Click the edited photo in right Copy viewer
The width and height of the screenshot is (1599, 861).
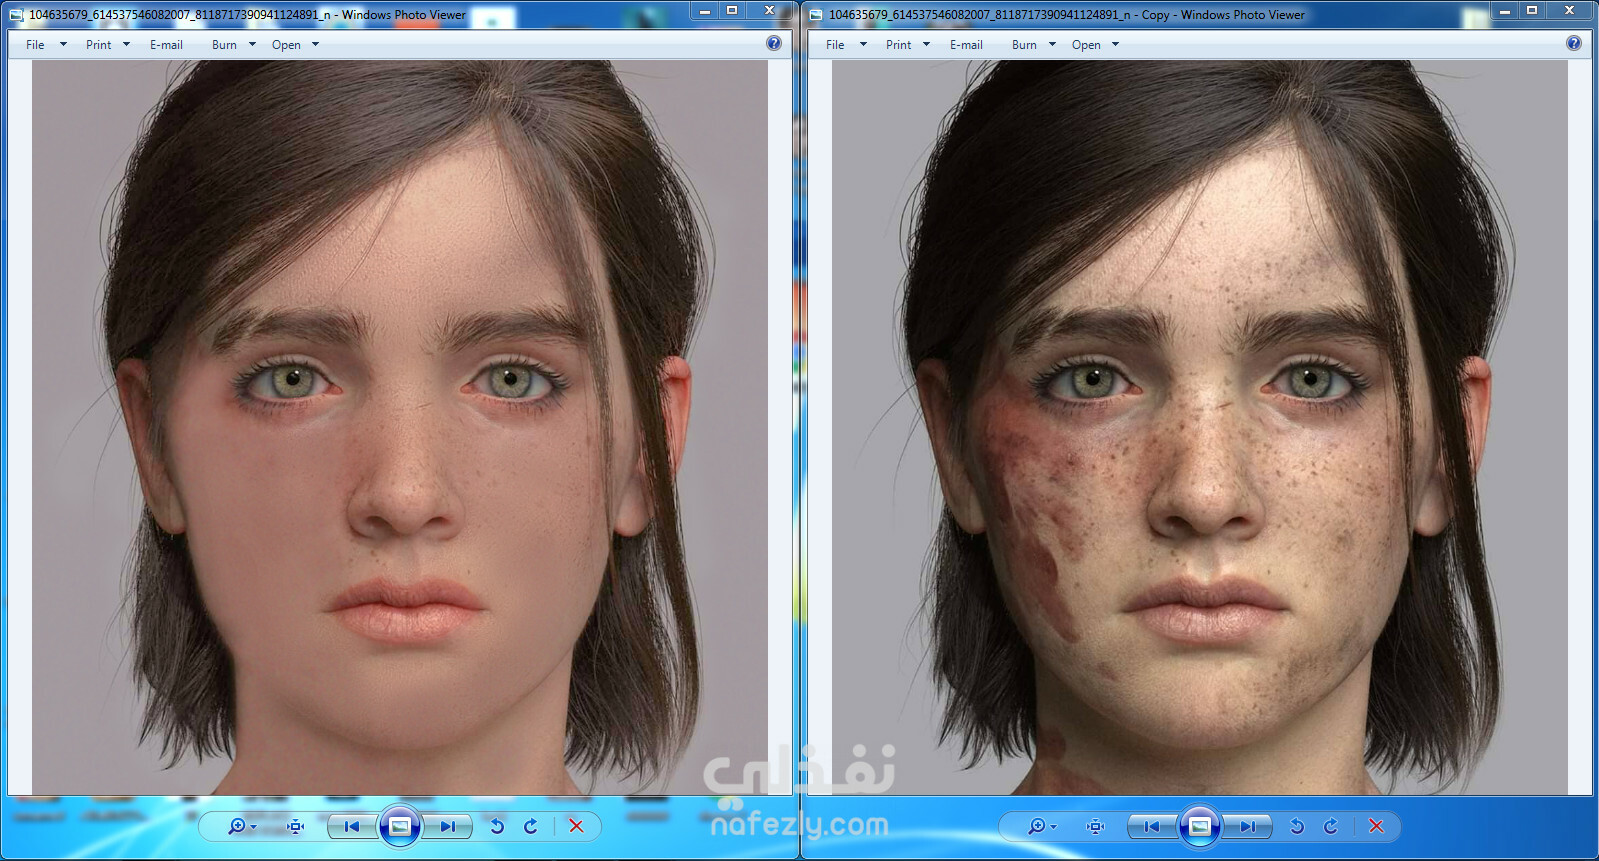(x=1199, y=427)
